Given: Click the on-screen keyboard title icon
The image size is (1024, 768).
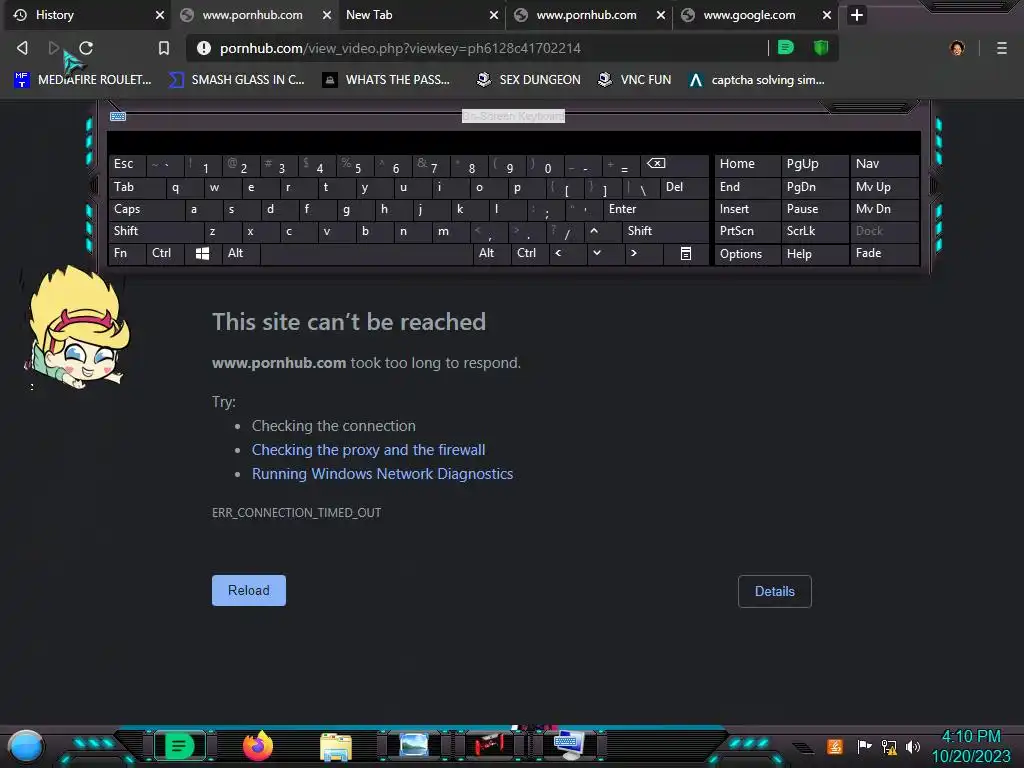Looking at the screenshot, I should click(118, 116).
